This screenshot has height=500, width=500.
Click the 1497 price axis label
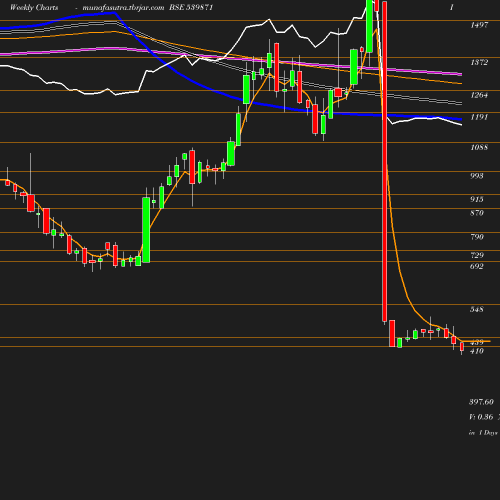coord(479,25)
